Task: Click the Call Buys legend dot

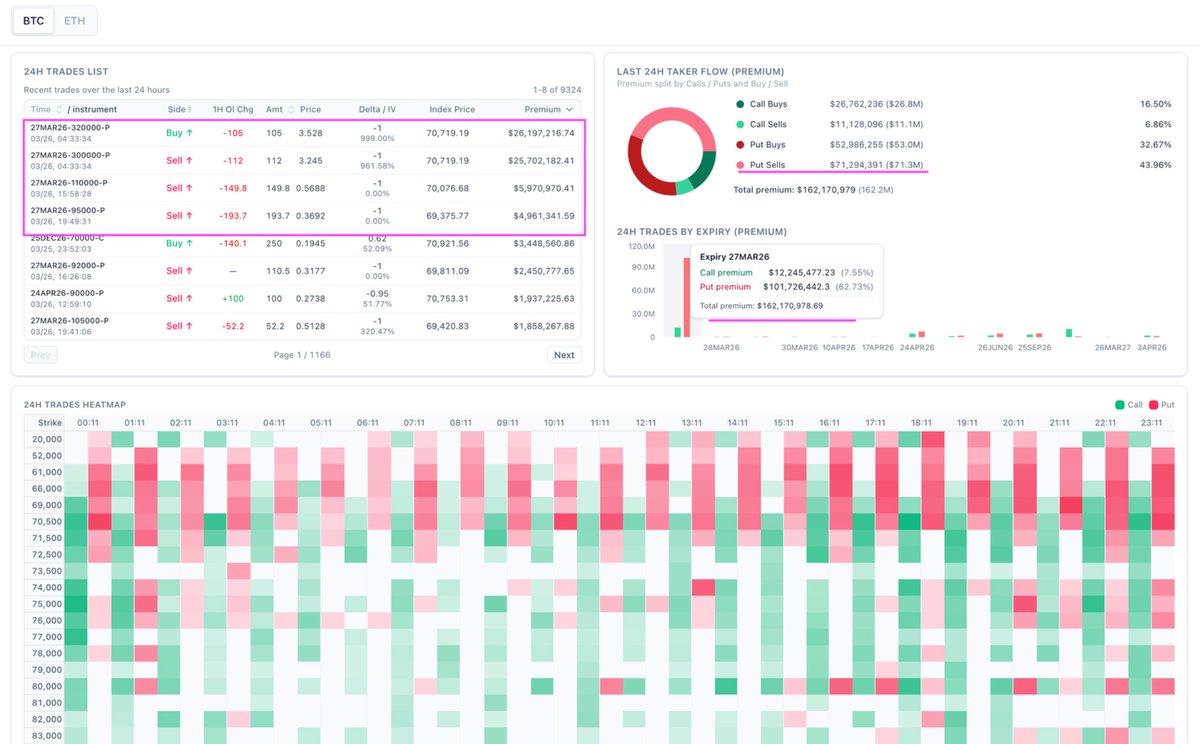Action: coord(740,104)
